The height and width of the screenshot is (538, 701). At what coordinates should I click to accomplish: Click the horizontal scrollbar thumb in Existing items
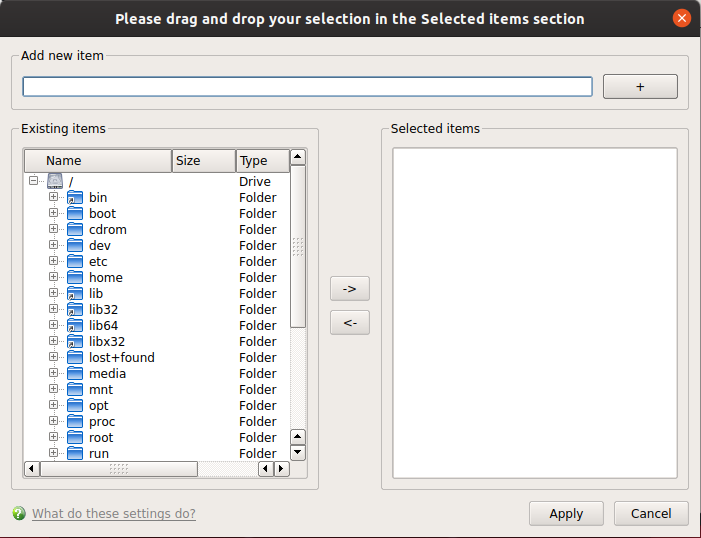[x=119, y=469]
